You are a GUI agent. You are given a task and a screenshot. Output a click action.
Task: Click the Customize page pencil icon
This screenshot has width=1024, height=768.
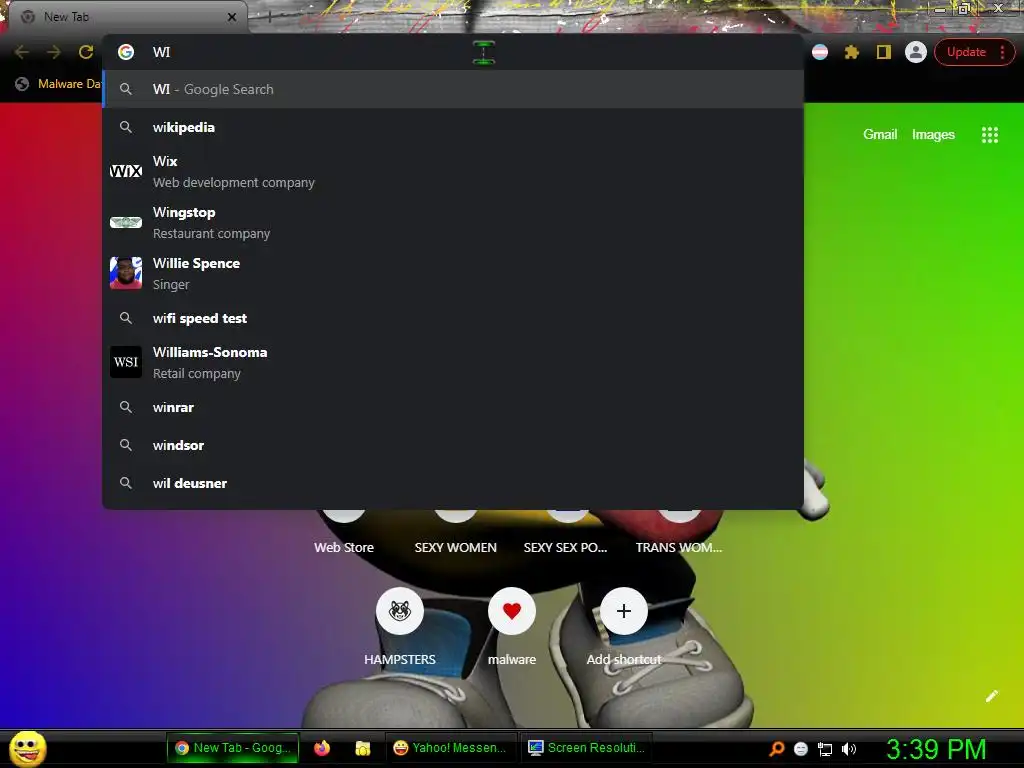[992, 696]
